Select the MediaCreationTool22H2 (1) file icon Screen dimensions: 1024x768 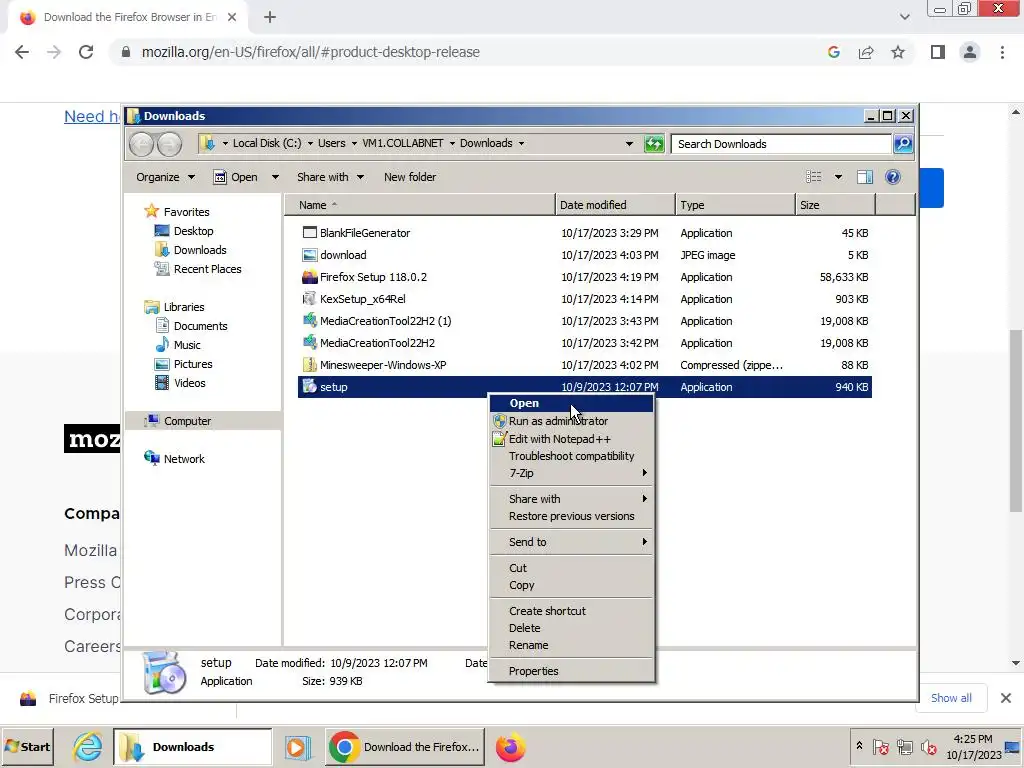(310, 321)
